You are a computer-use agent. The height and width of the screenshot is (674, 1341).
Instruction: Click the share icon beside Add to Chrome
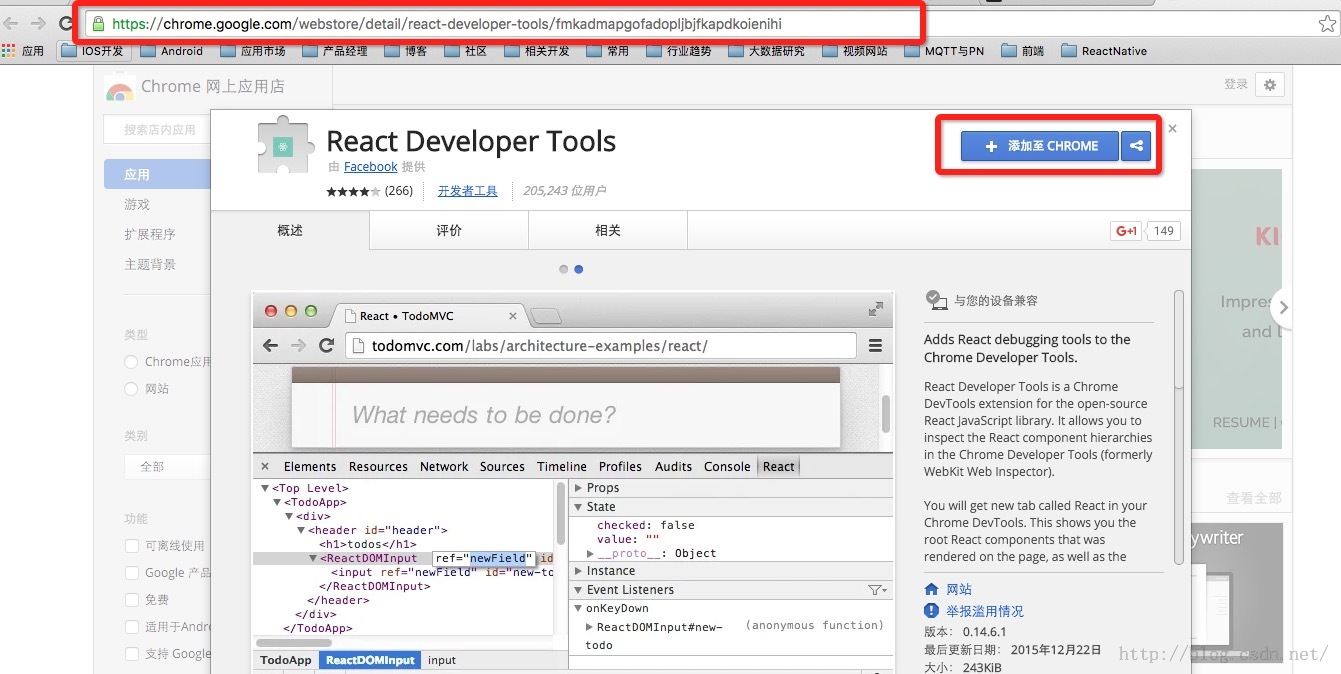pos(1136,146)
